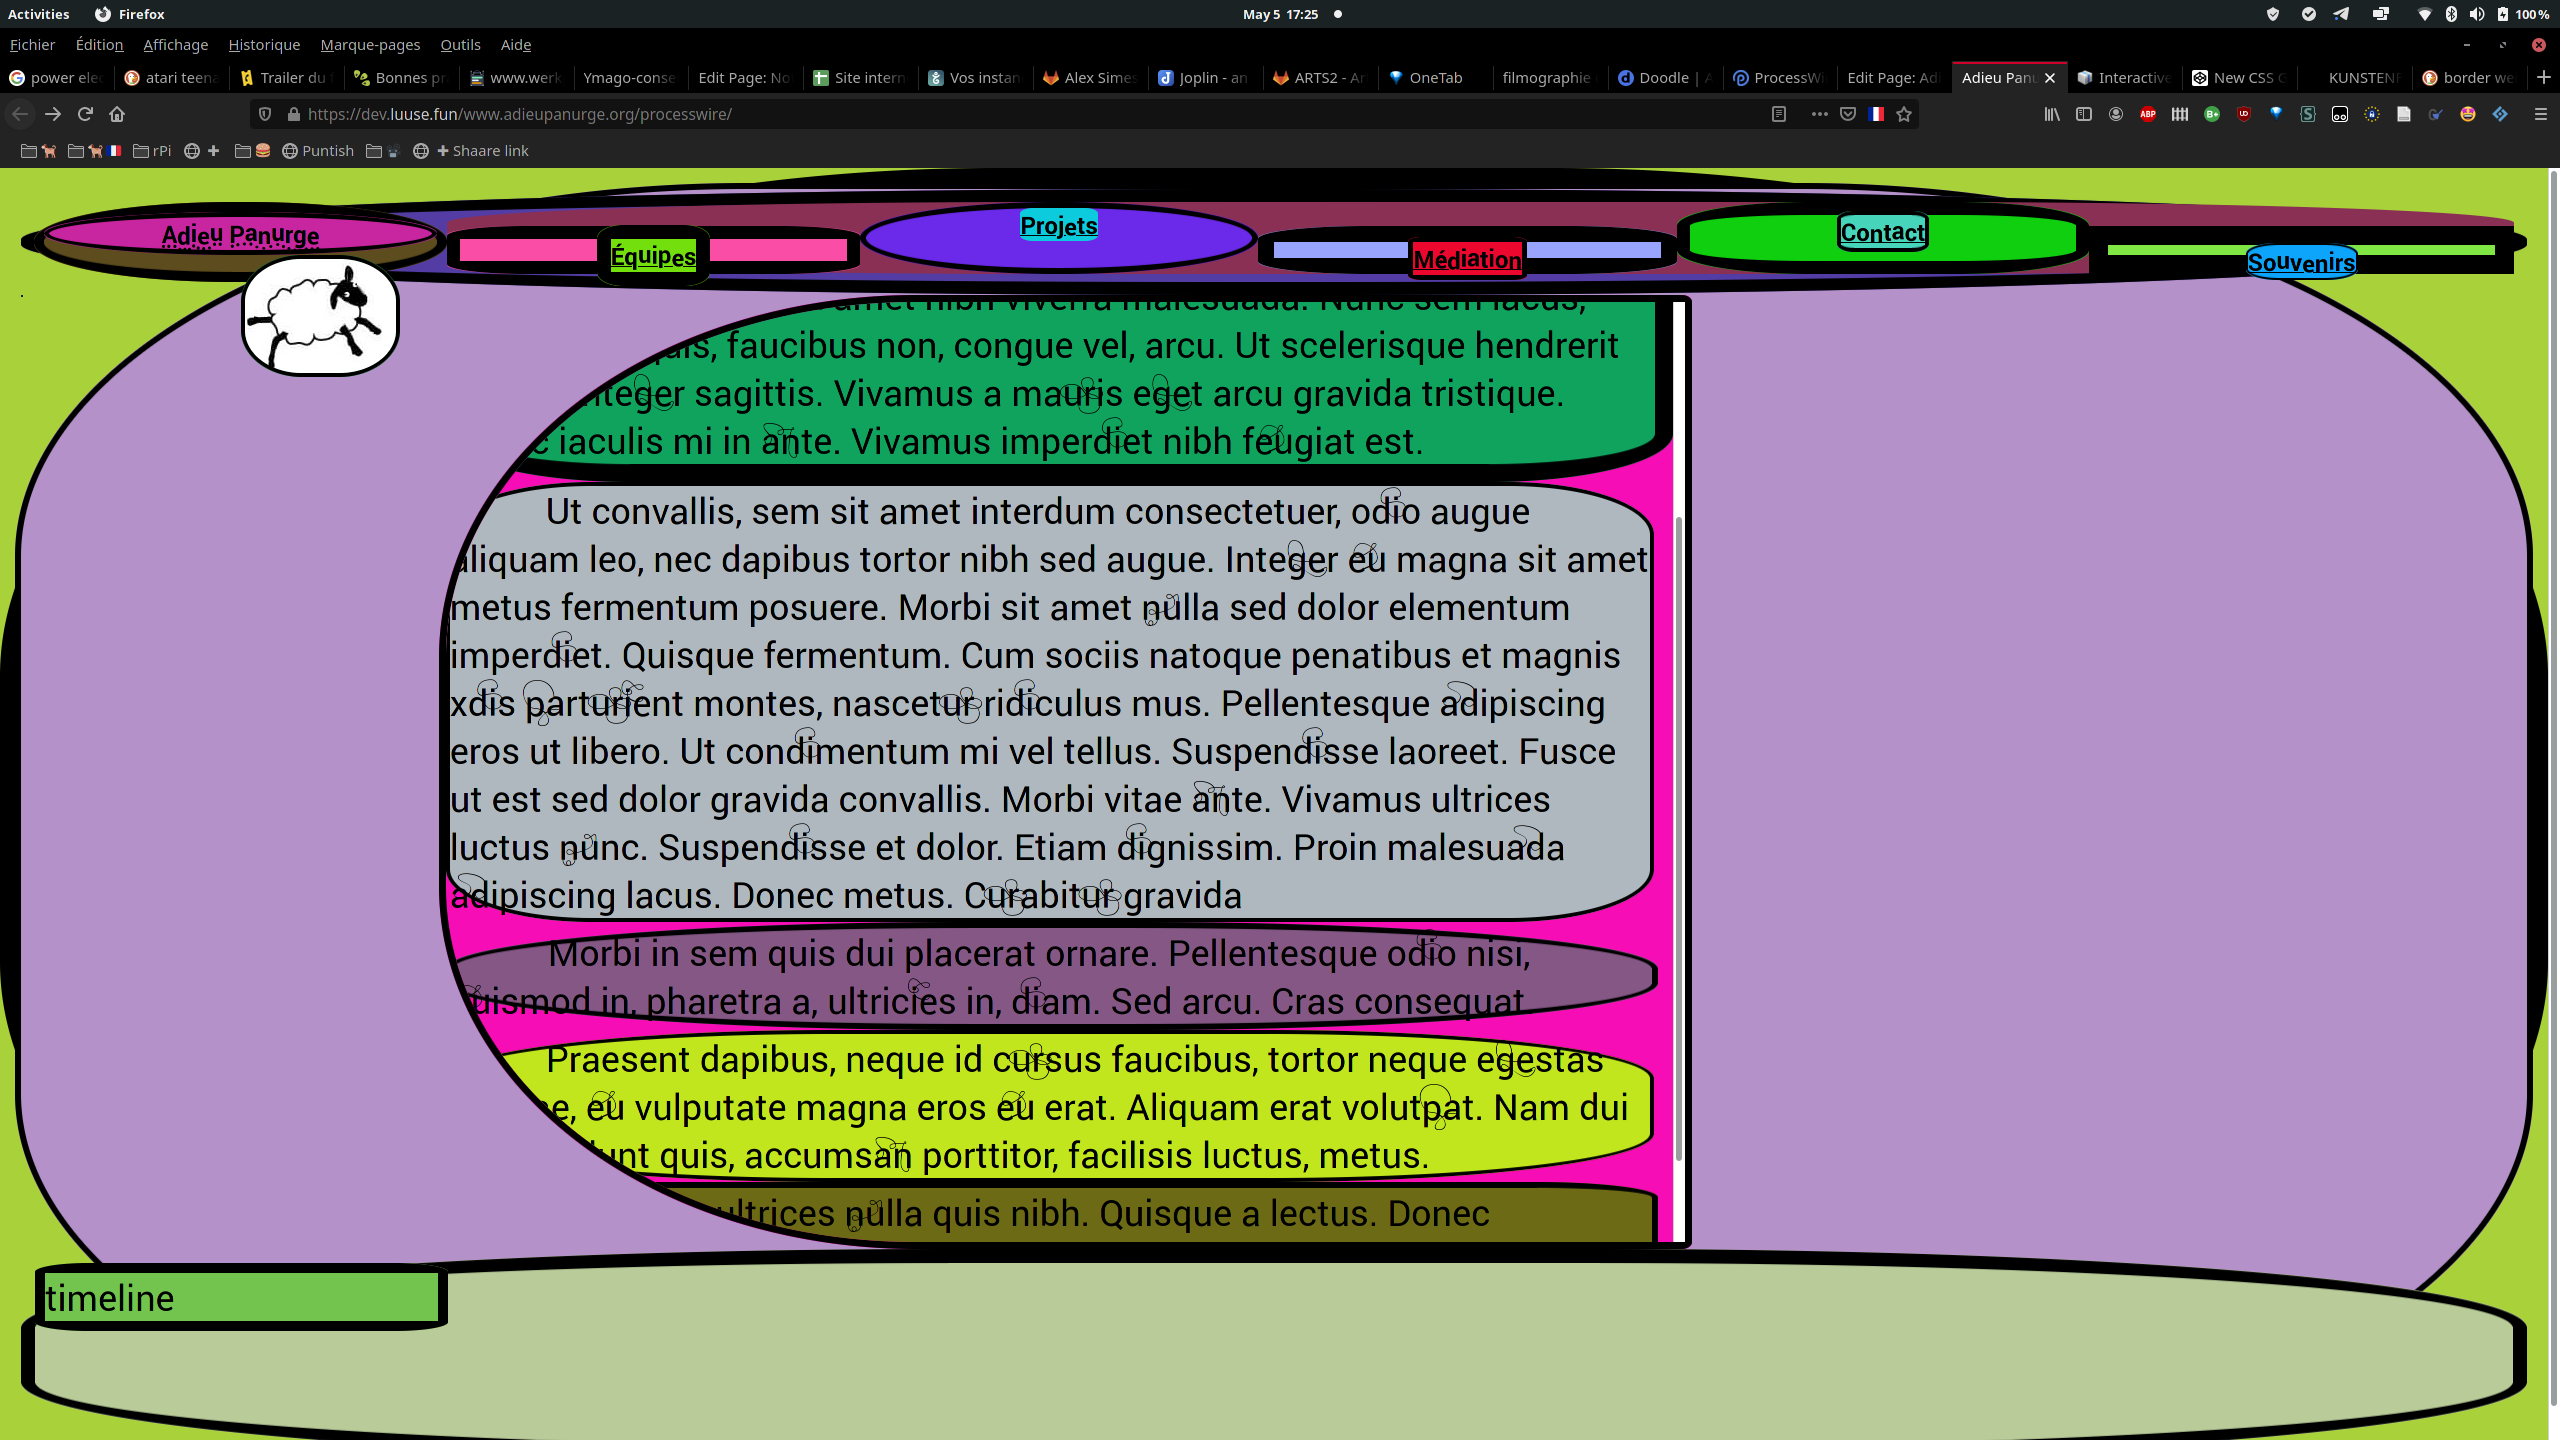The image size is (2560, 1440).
Task: Open the Firefox account icon
Action: 2115,114
